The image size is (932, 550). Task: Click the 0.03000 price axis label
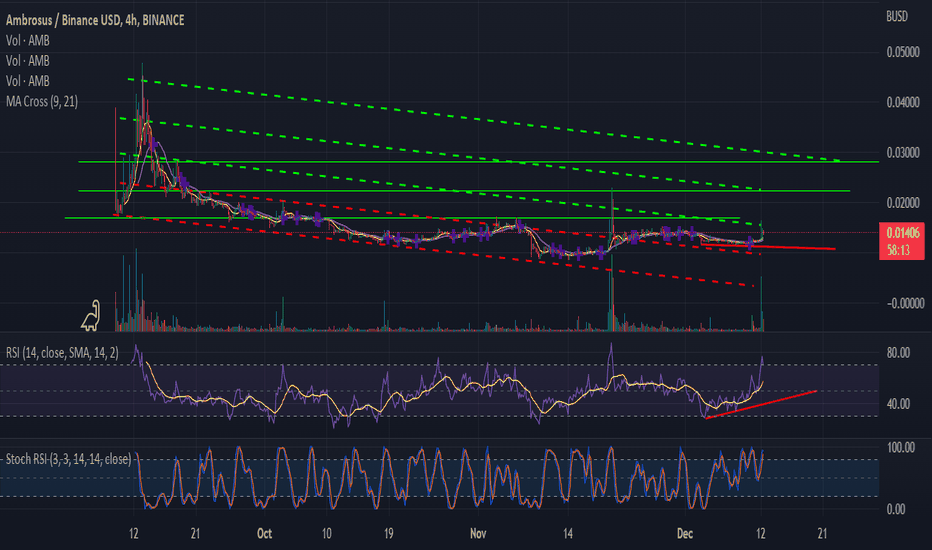pyautogui.click(x=903, y=153)
